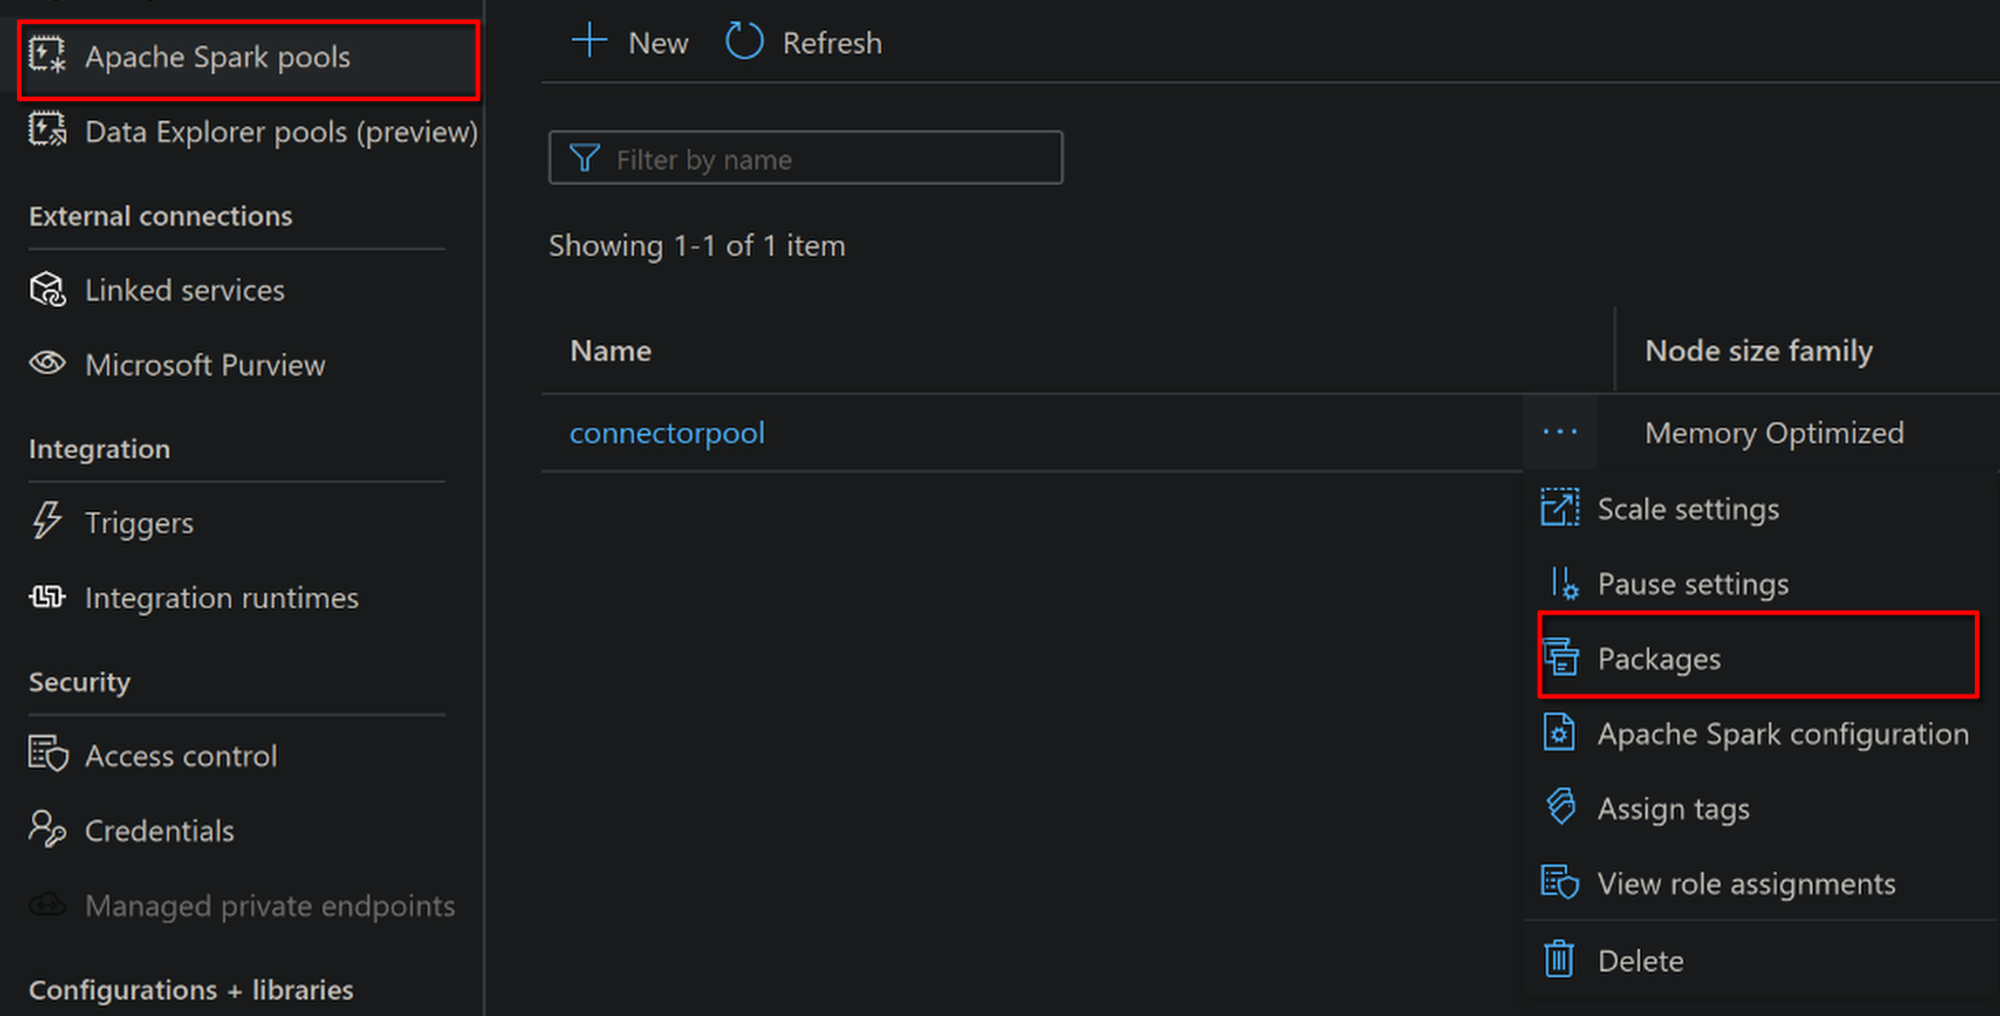Select Scale settings from context menu
The image size is (2000, 1016).
tap(1688, 509)
